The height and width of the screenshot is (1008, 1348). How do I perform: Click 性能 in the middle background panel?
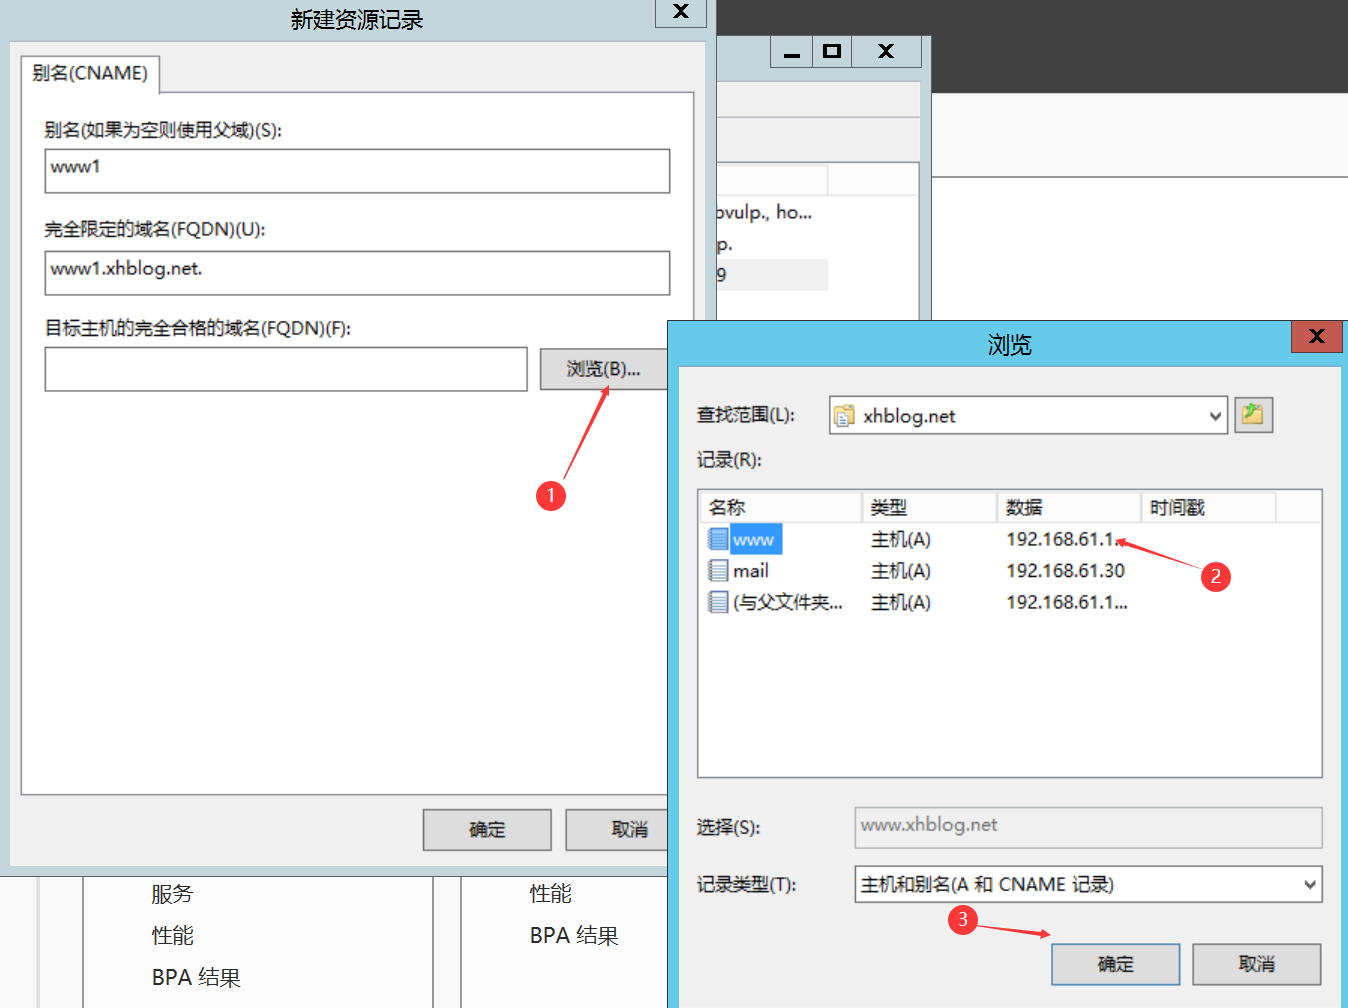pyautogui.click(x=551, y=893)
